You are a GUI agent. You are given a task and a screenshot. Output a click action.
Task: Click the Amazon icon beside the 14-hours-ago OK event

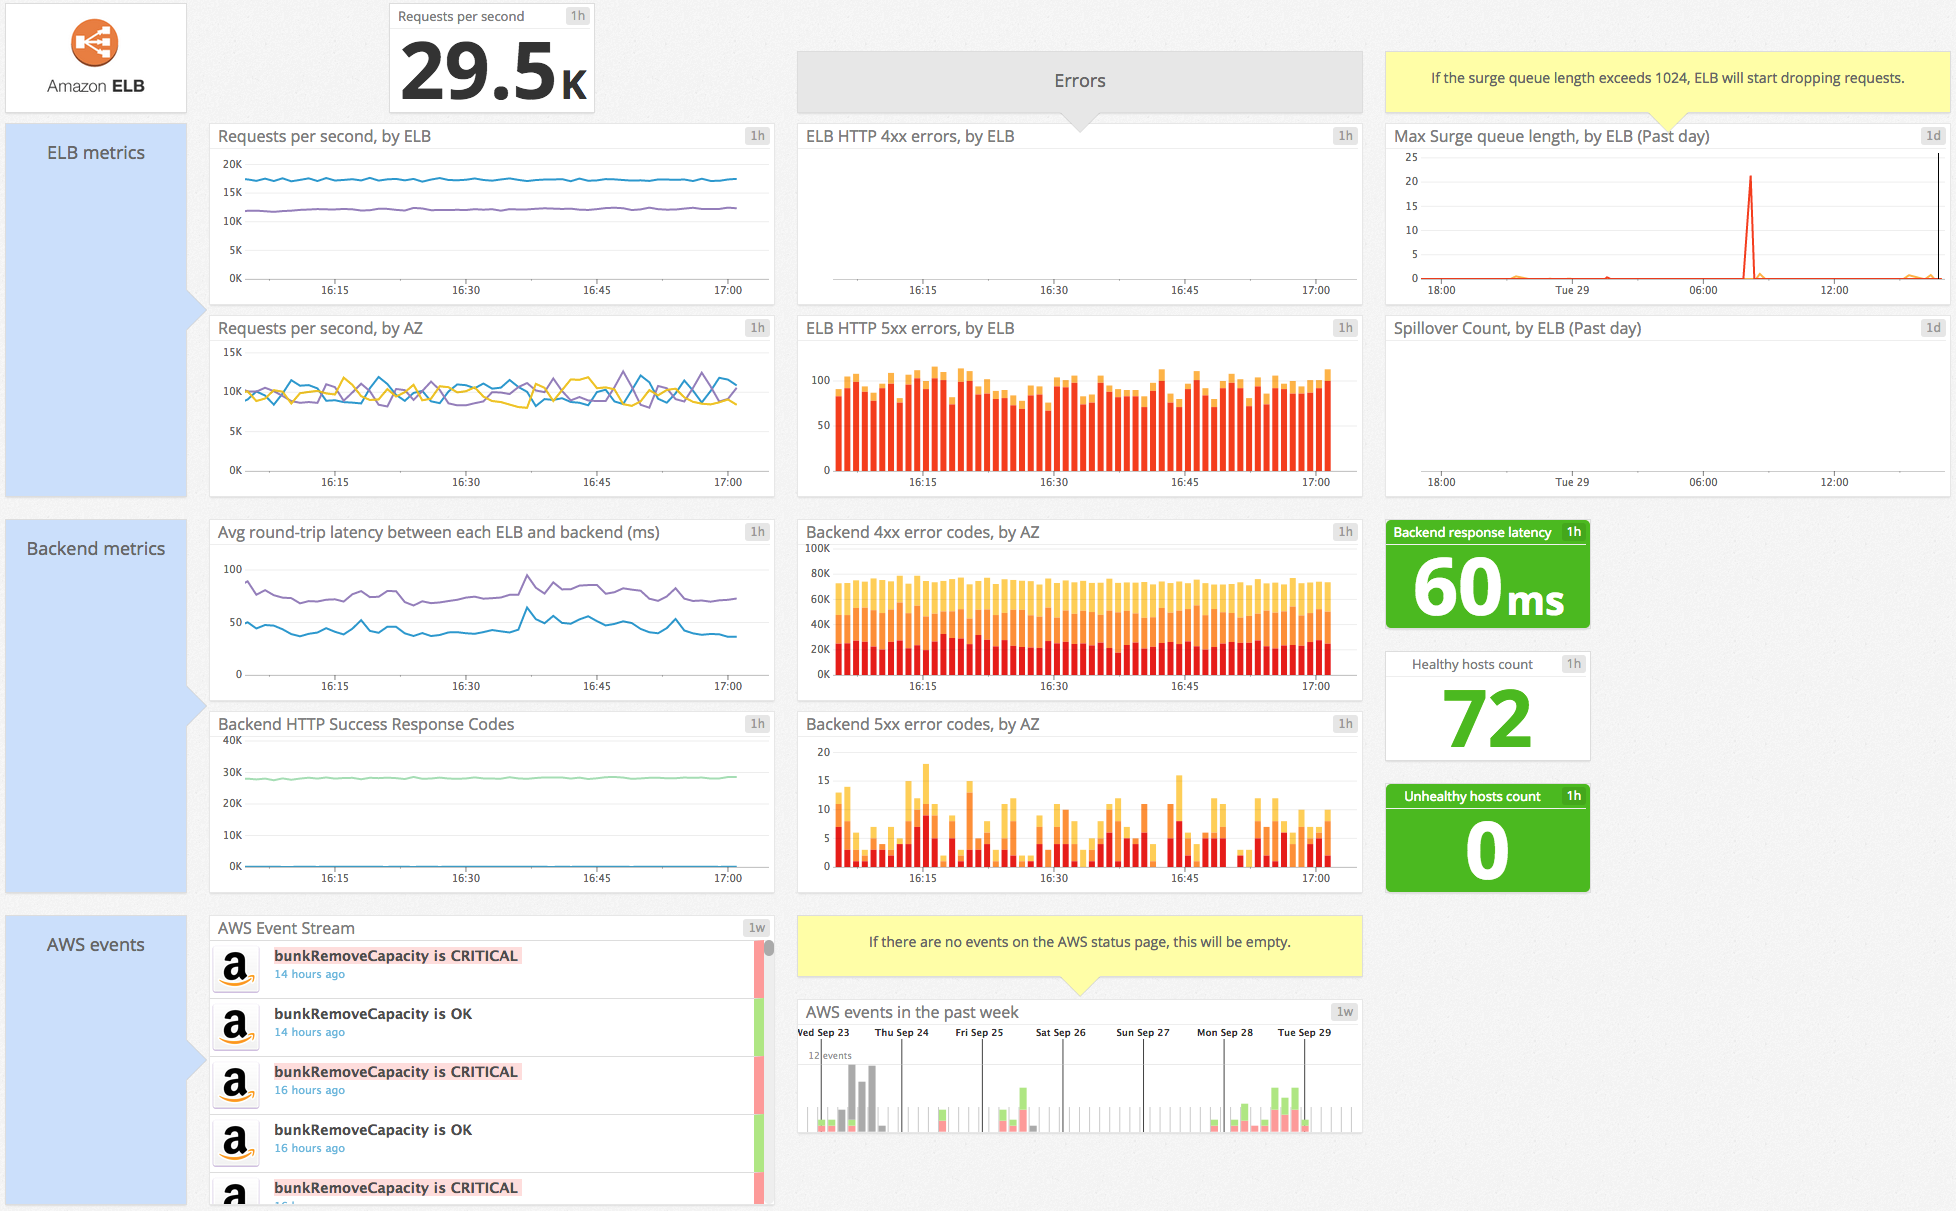coord(235,1026)
